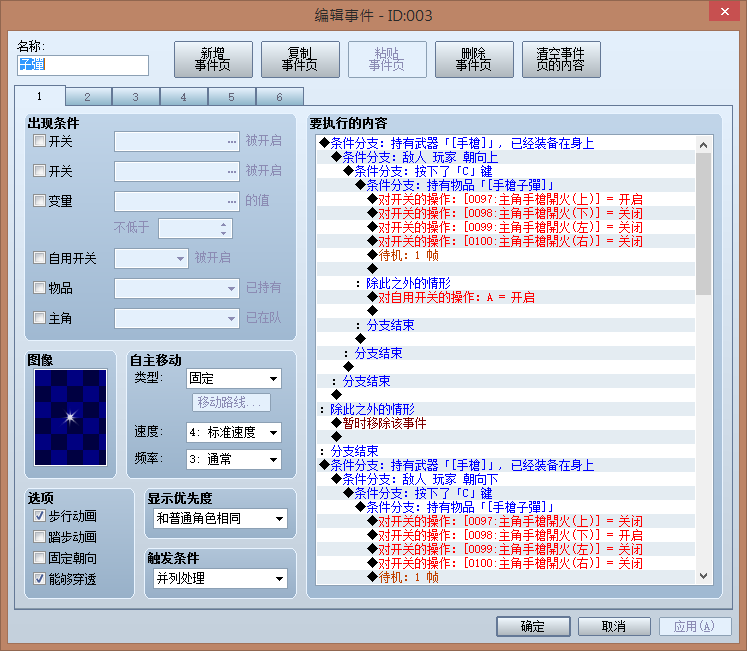The width and height of the screenshot is (747, 651).
Task: Click the 变量 selection field
Action: (177, 201)
